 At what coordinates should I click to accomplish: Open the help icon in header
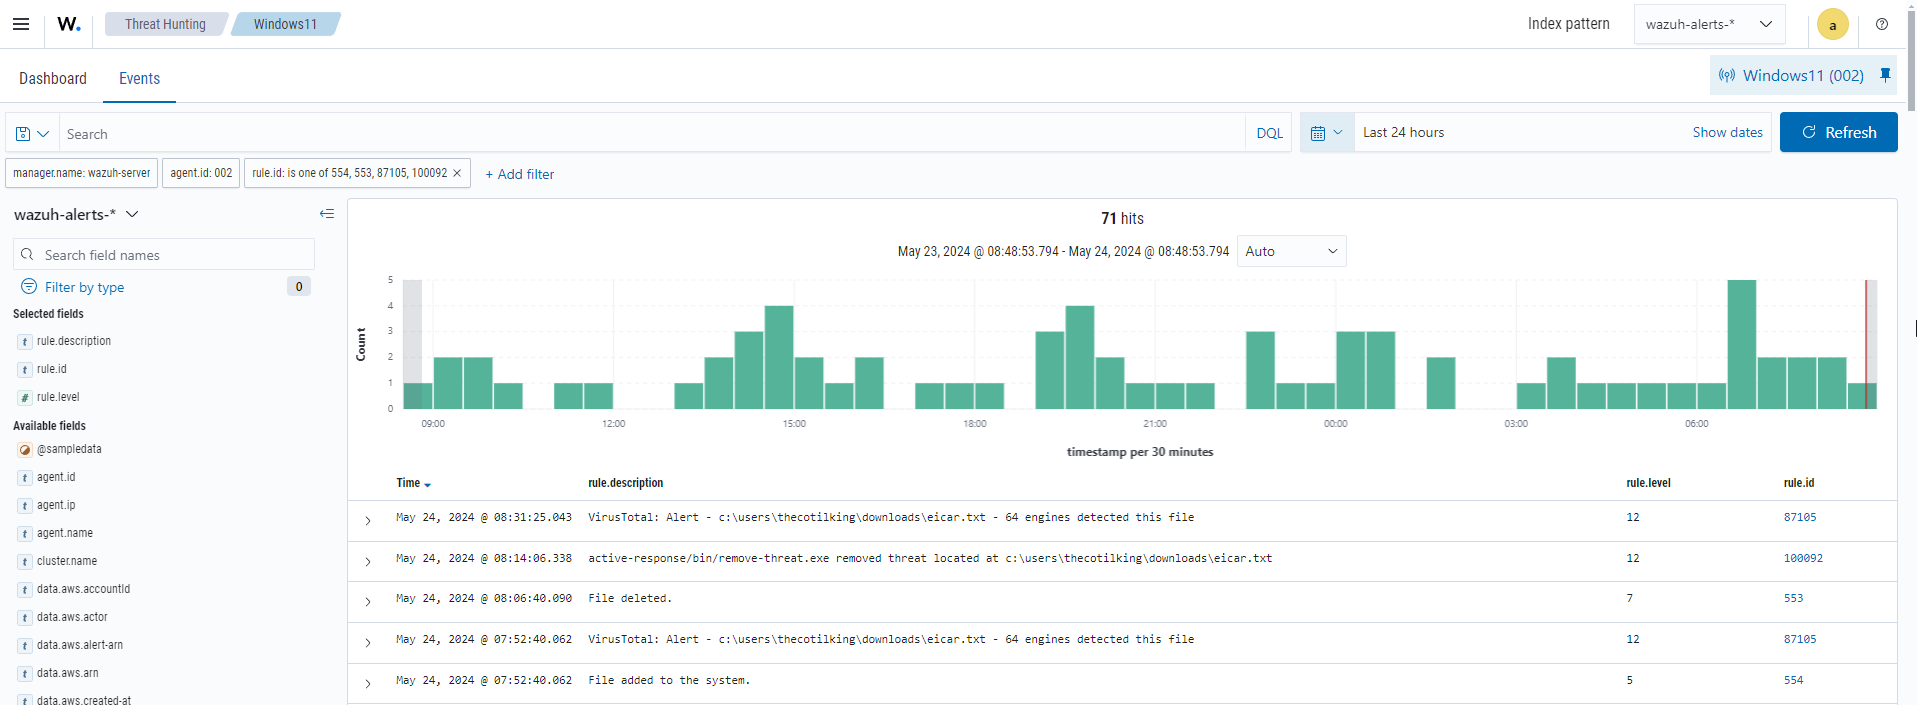pyautogui.click(x=1881, y=24)
